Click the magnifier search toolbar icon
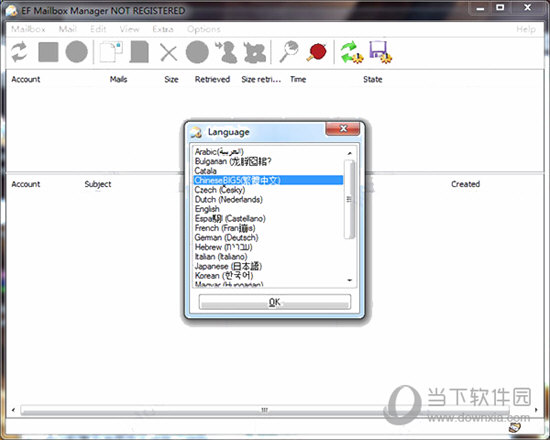The height and width of the screenshot is (440, 550). click(289, 52)
